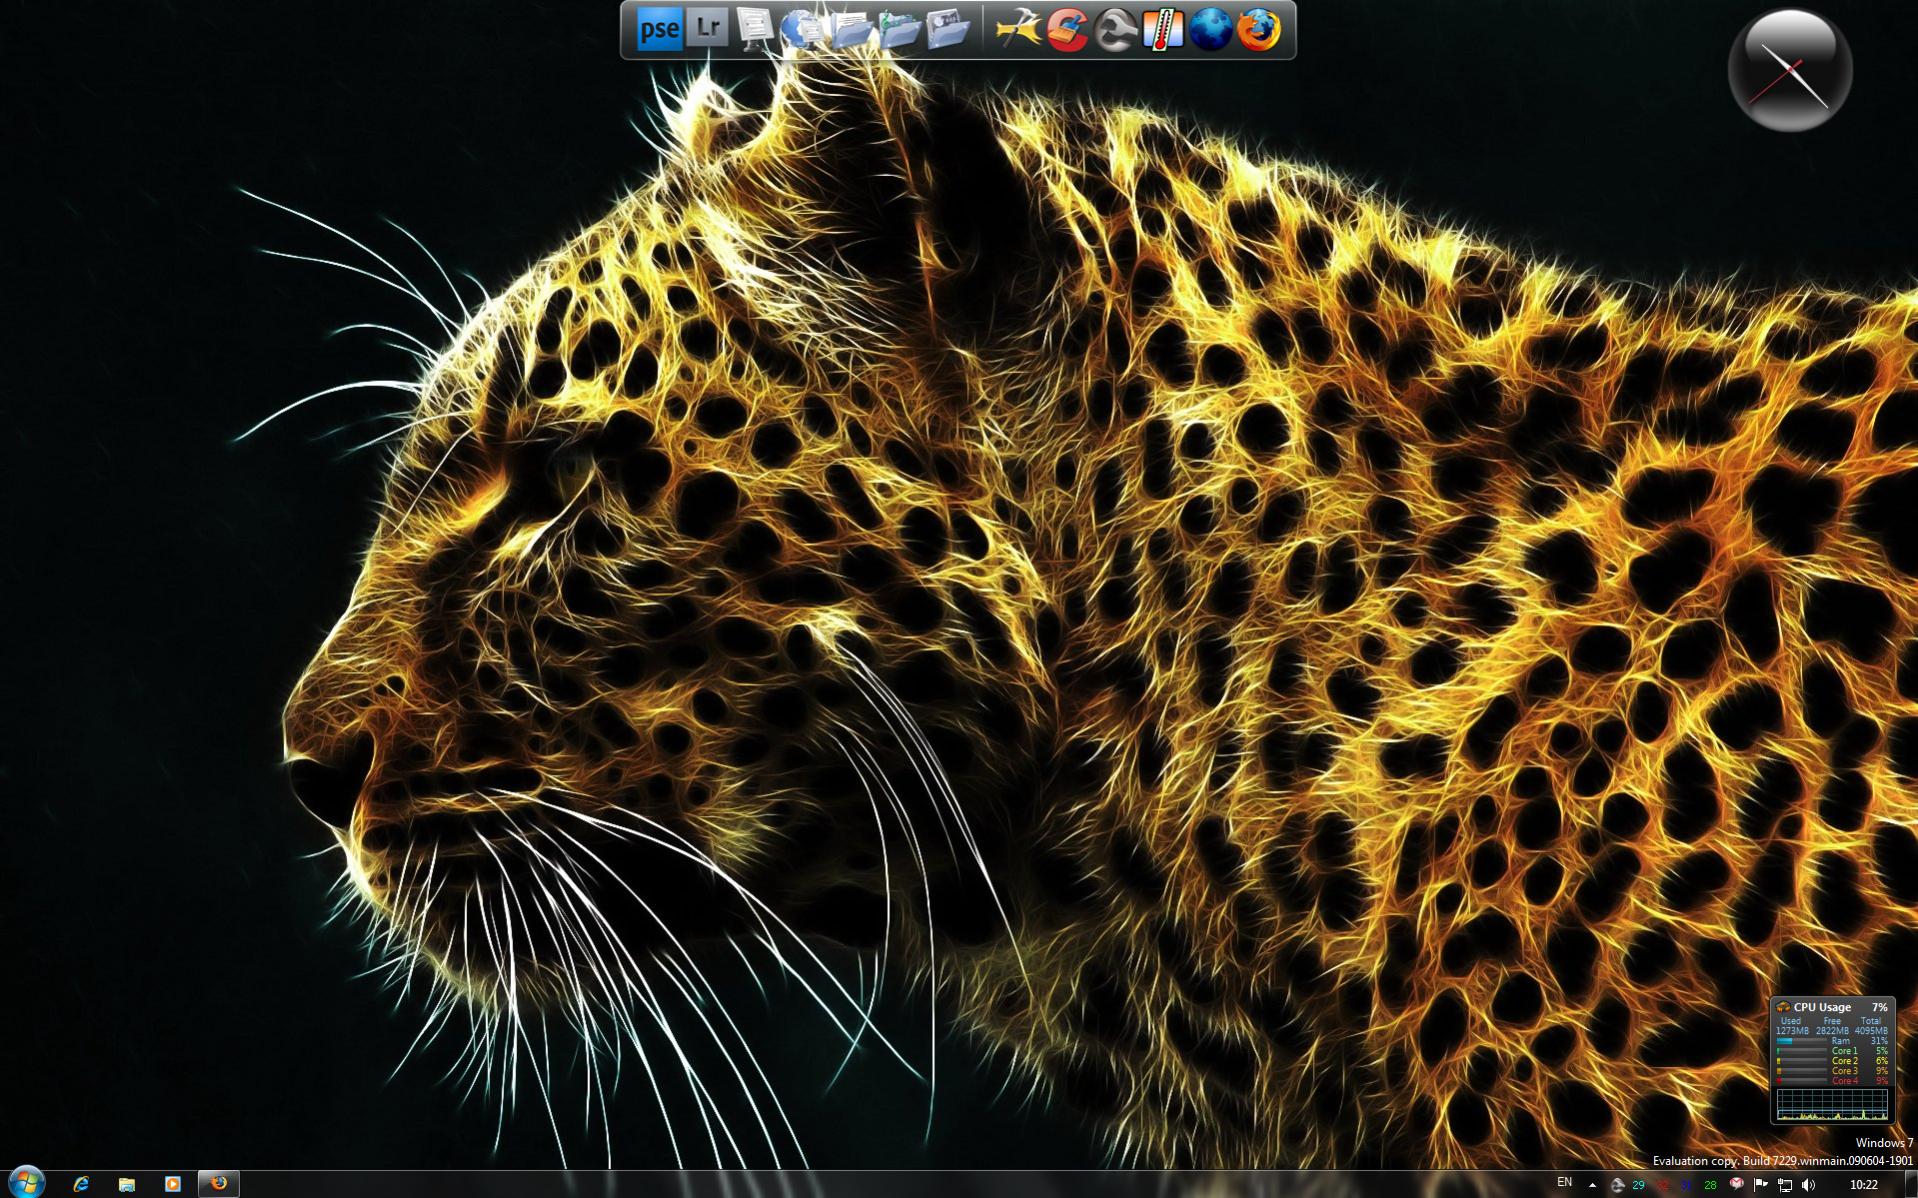Switch to the running Firefox taskbar button
The image size is (1918, 1198).
click(x=219, y=1184)
